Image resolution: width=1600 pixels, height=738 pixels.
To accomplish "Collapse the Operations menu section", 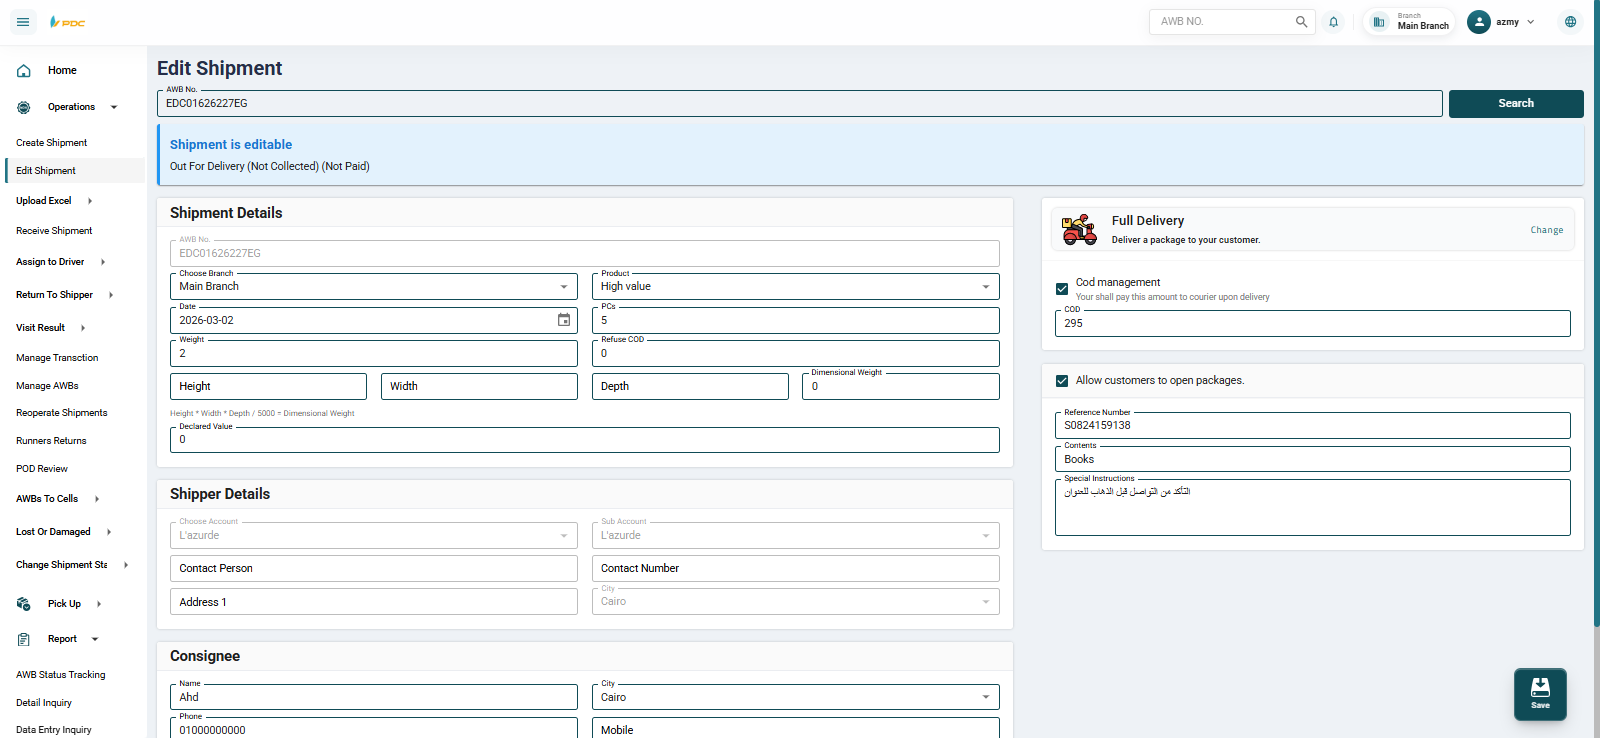I will coord(114,107).
